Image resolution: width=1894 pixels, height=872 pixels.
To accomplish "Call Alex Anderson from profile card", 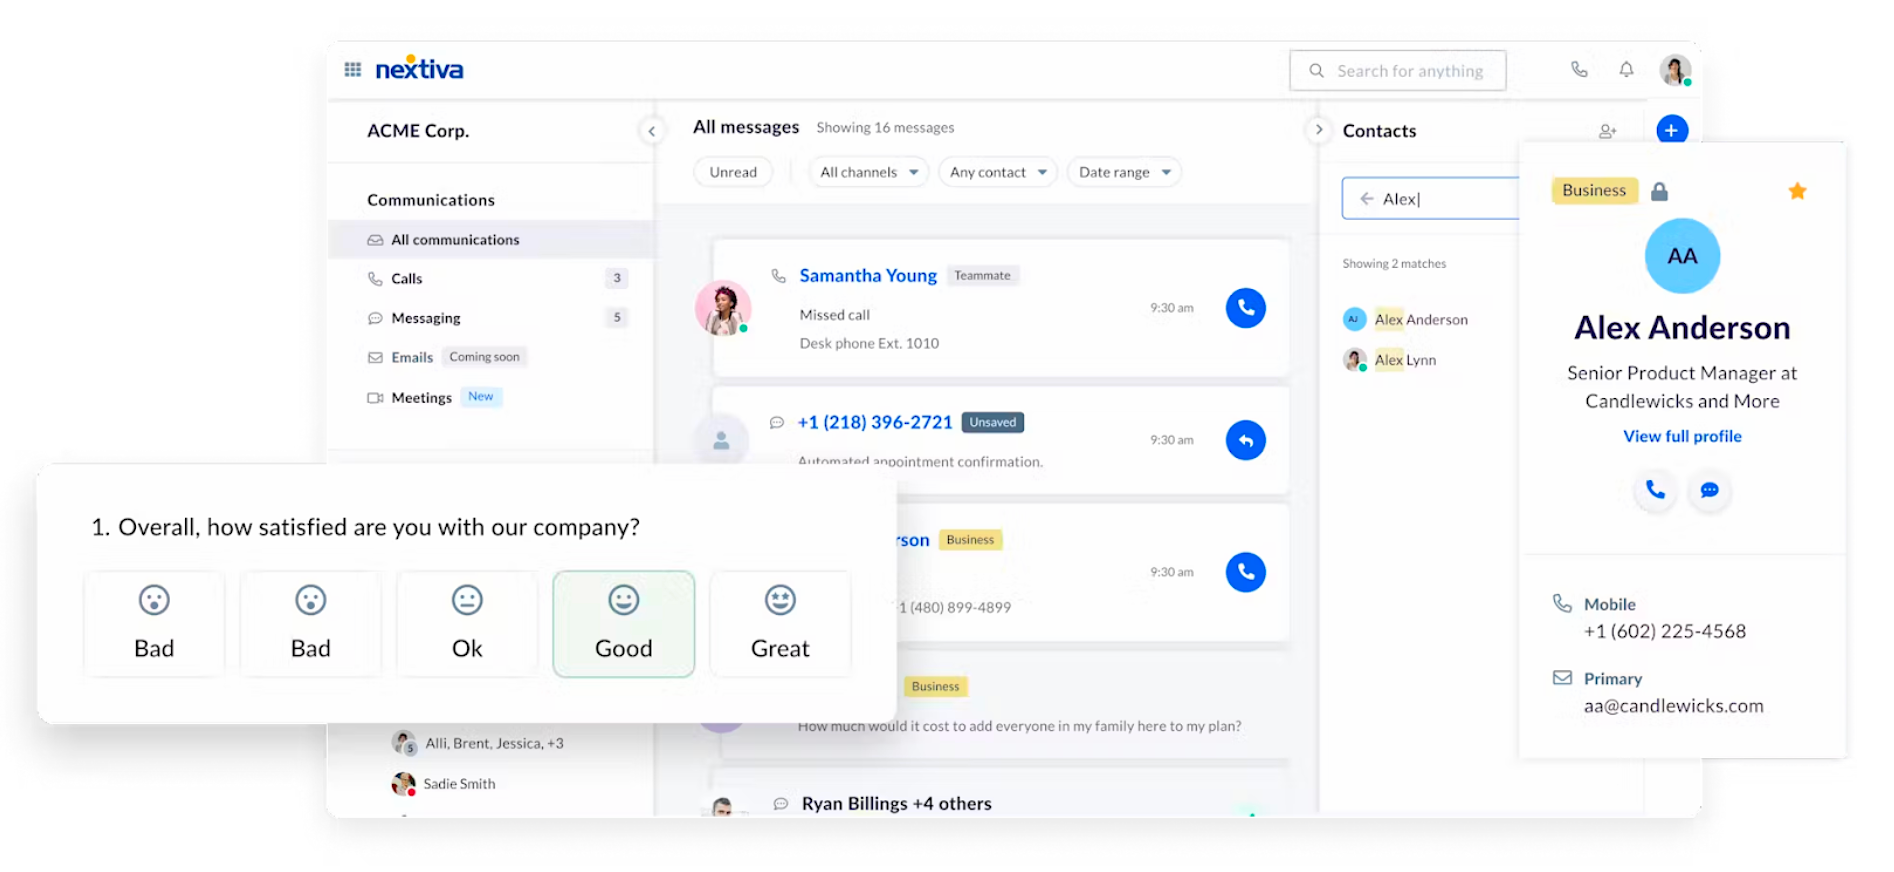I will click(1655, 490).
